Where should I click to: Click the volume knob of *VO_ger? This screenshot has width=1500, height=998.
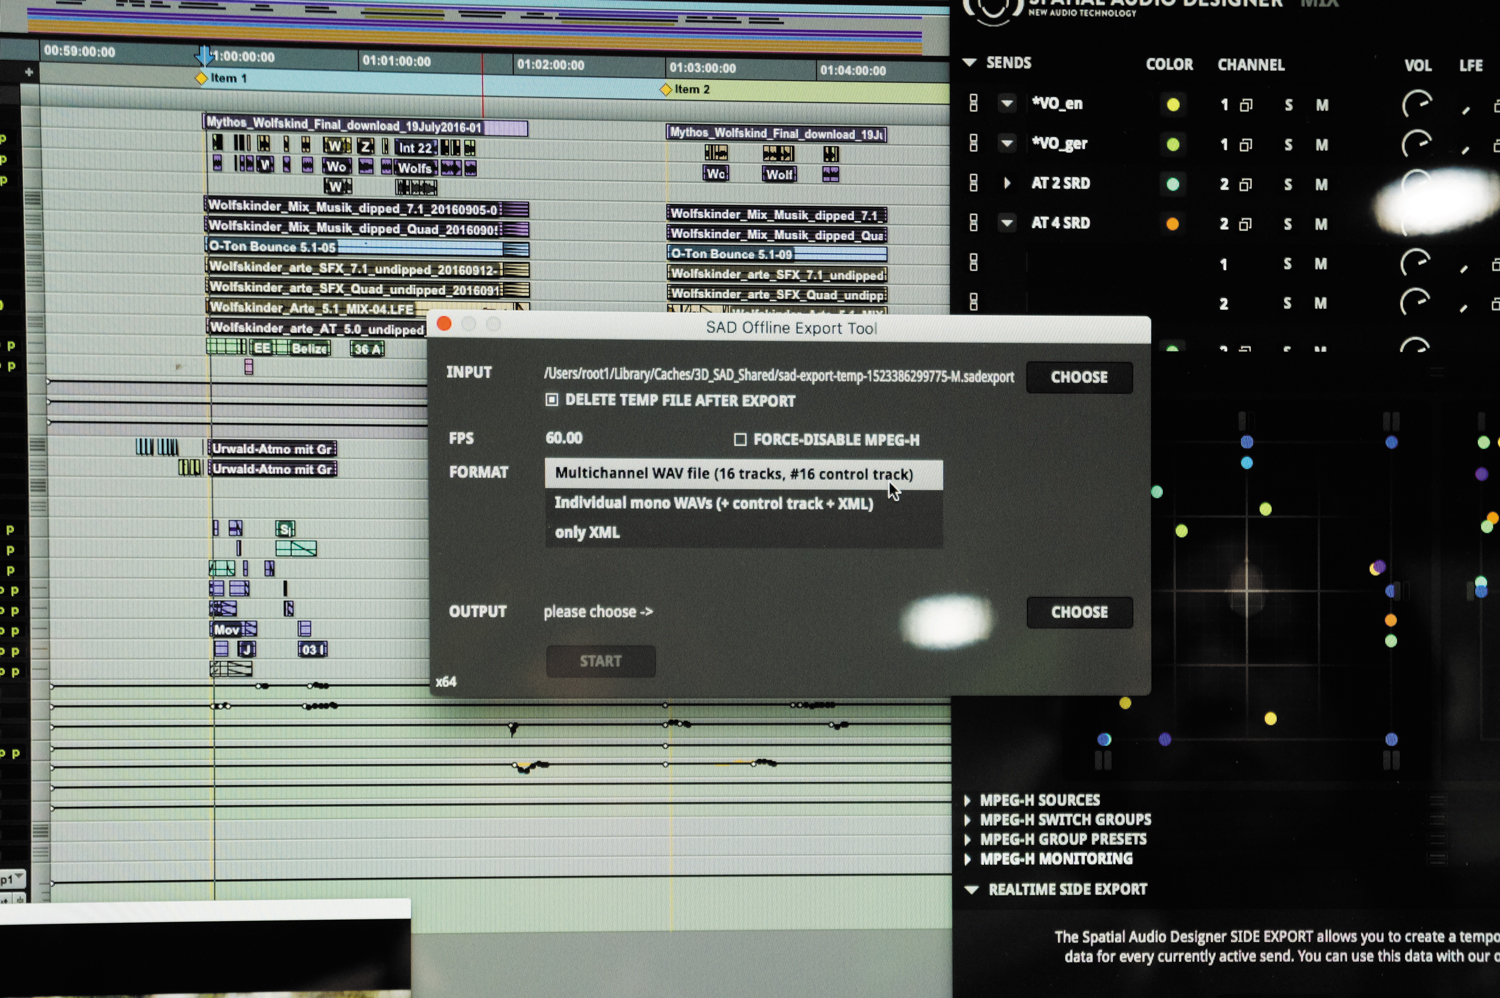[1416, 144]
